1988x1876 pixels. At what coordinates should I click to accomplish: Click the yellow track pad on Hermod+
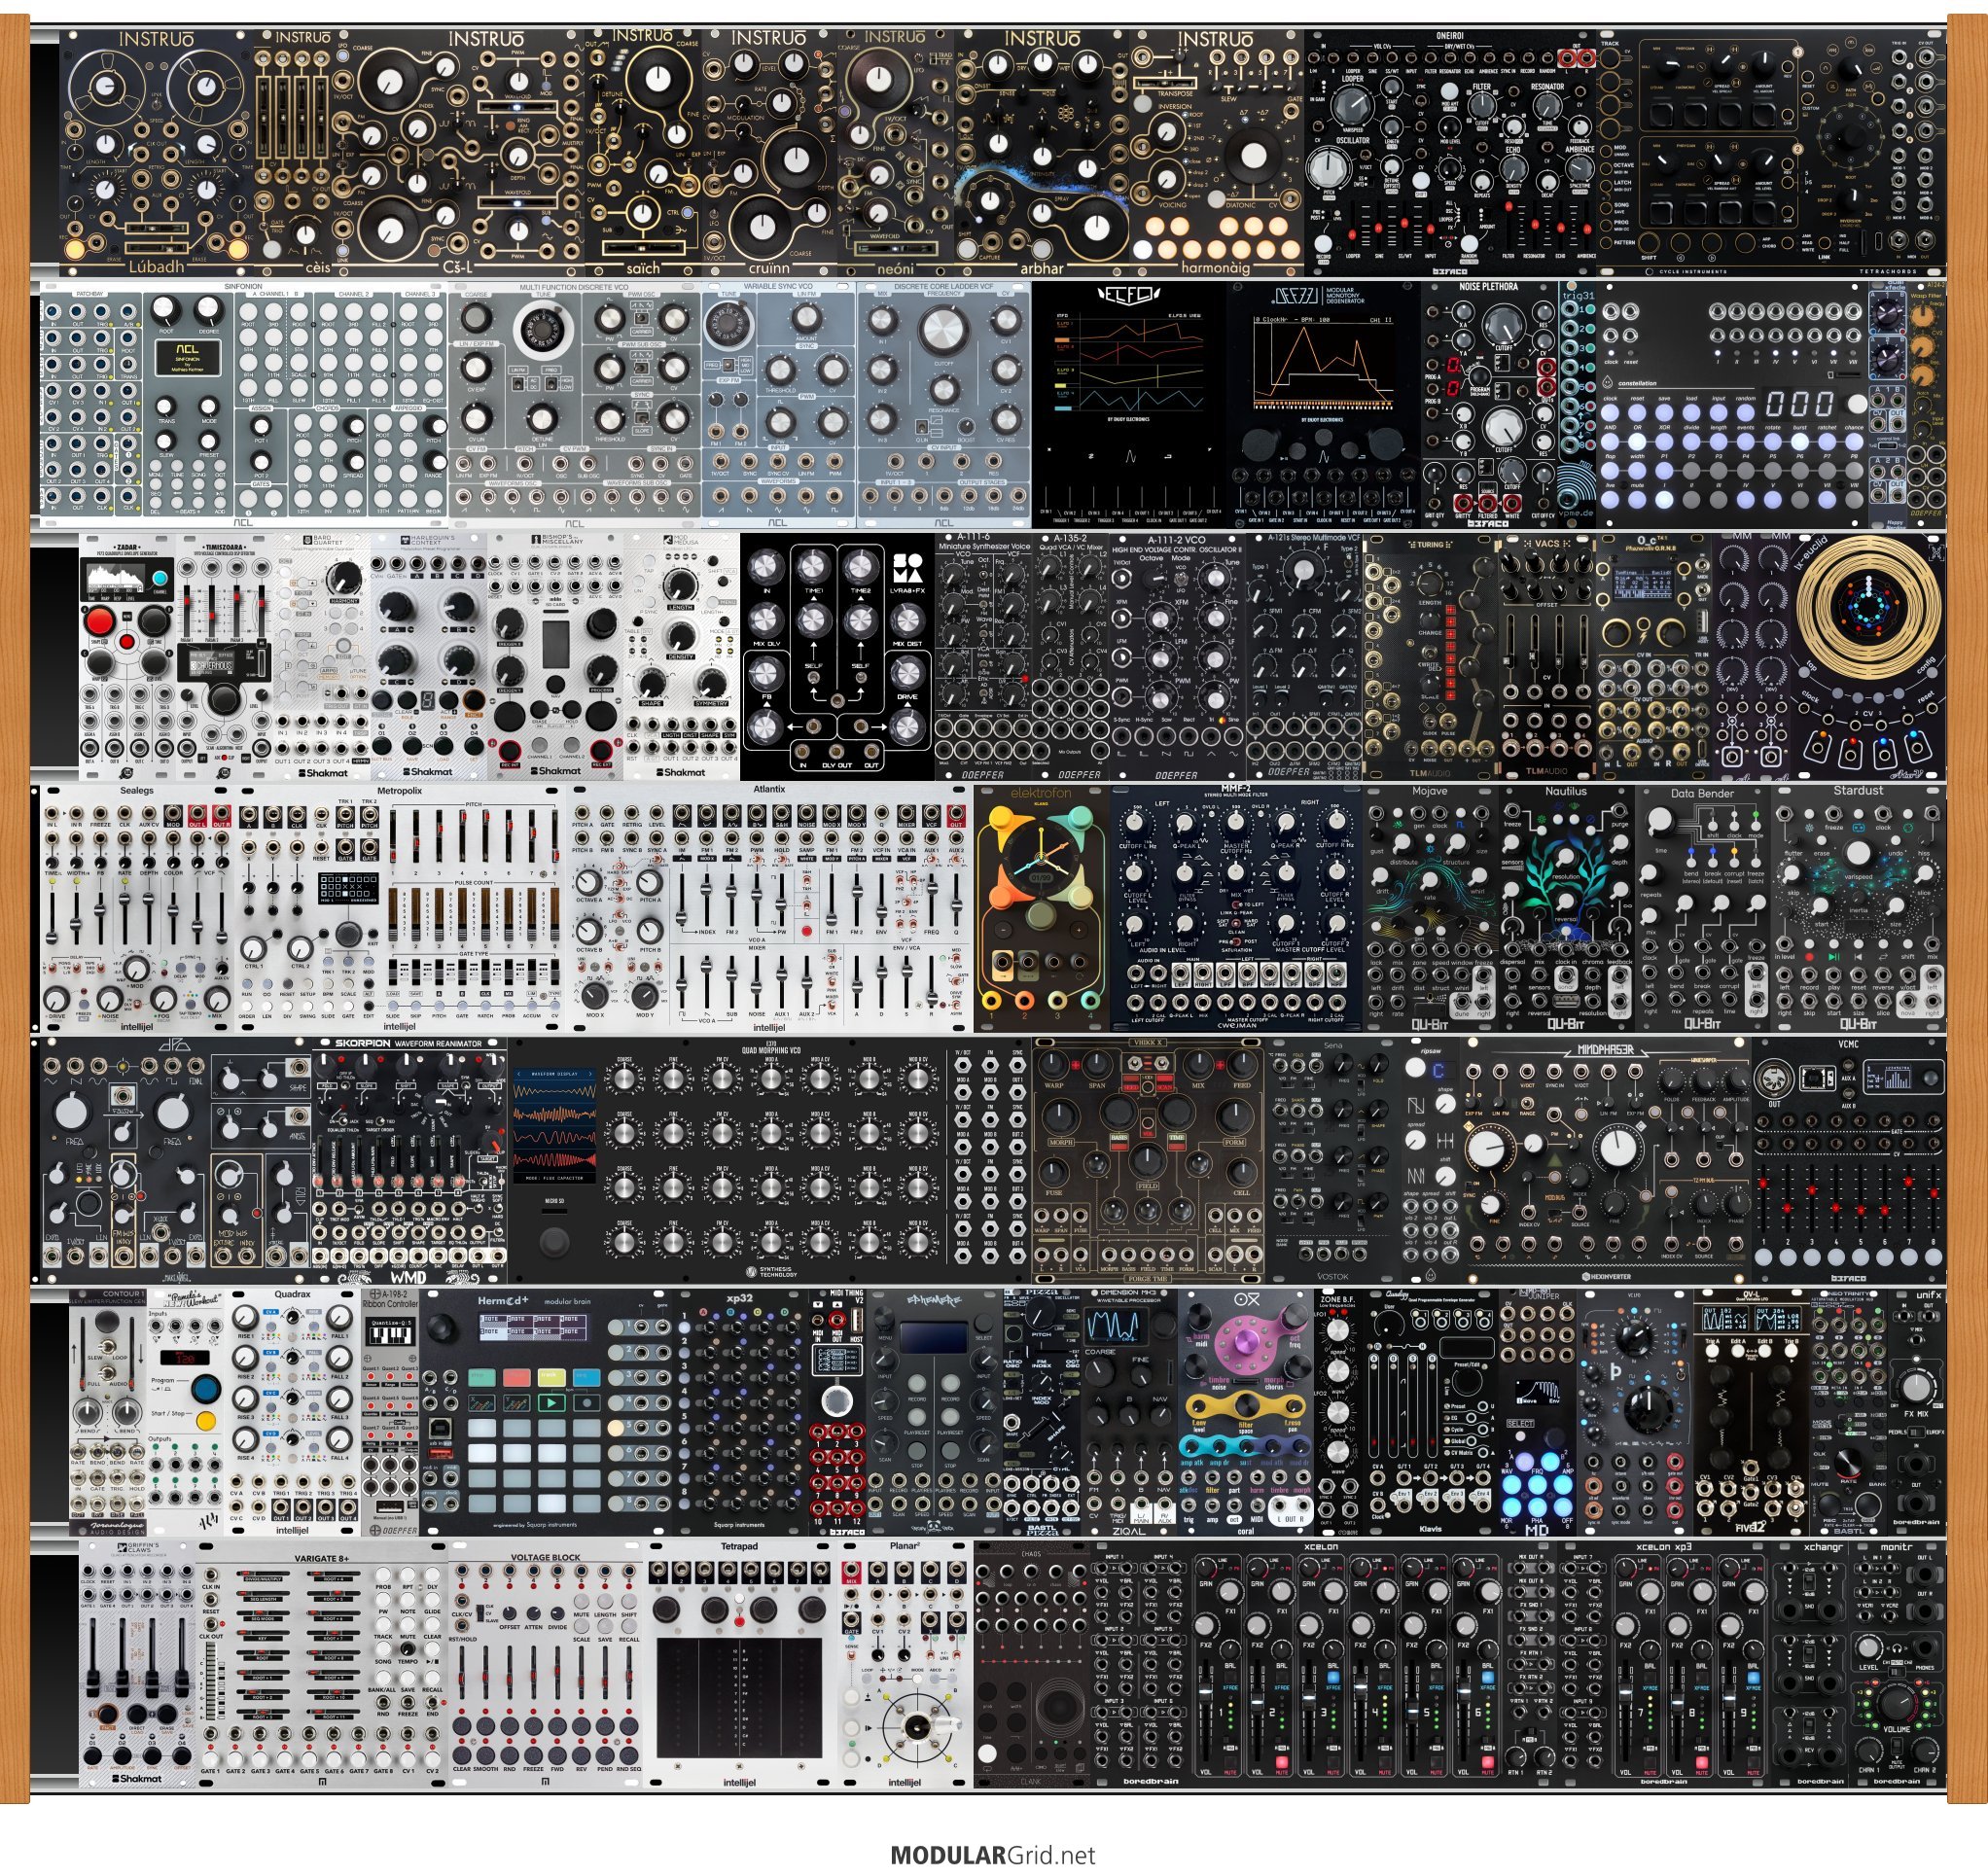551,1377
